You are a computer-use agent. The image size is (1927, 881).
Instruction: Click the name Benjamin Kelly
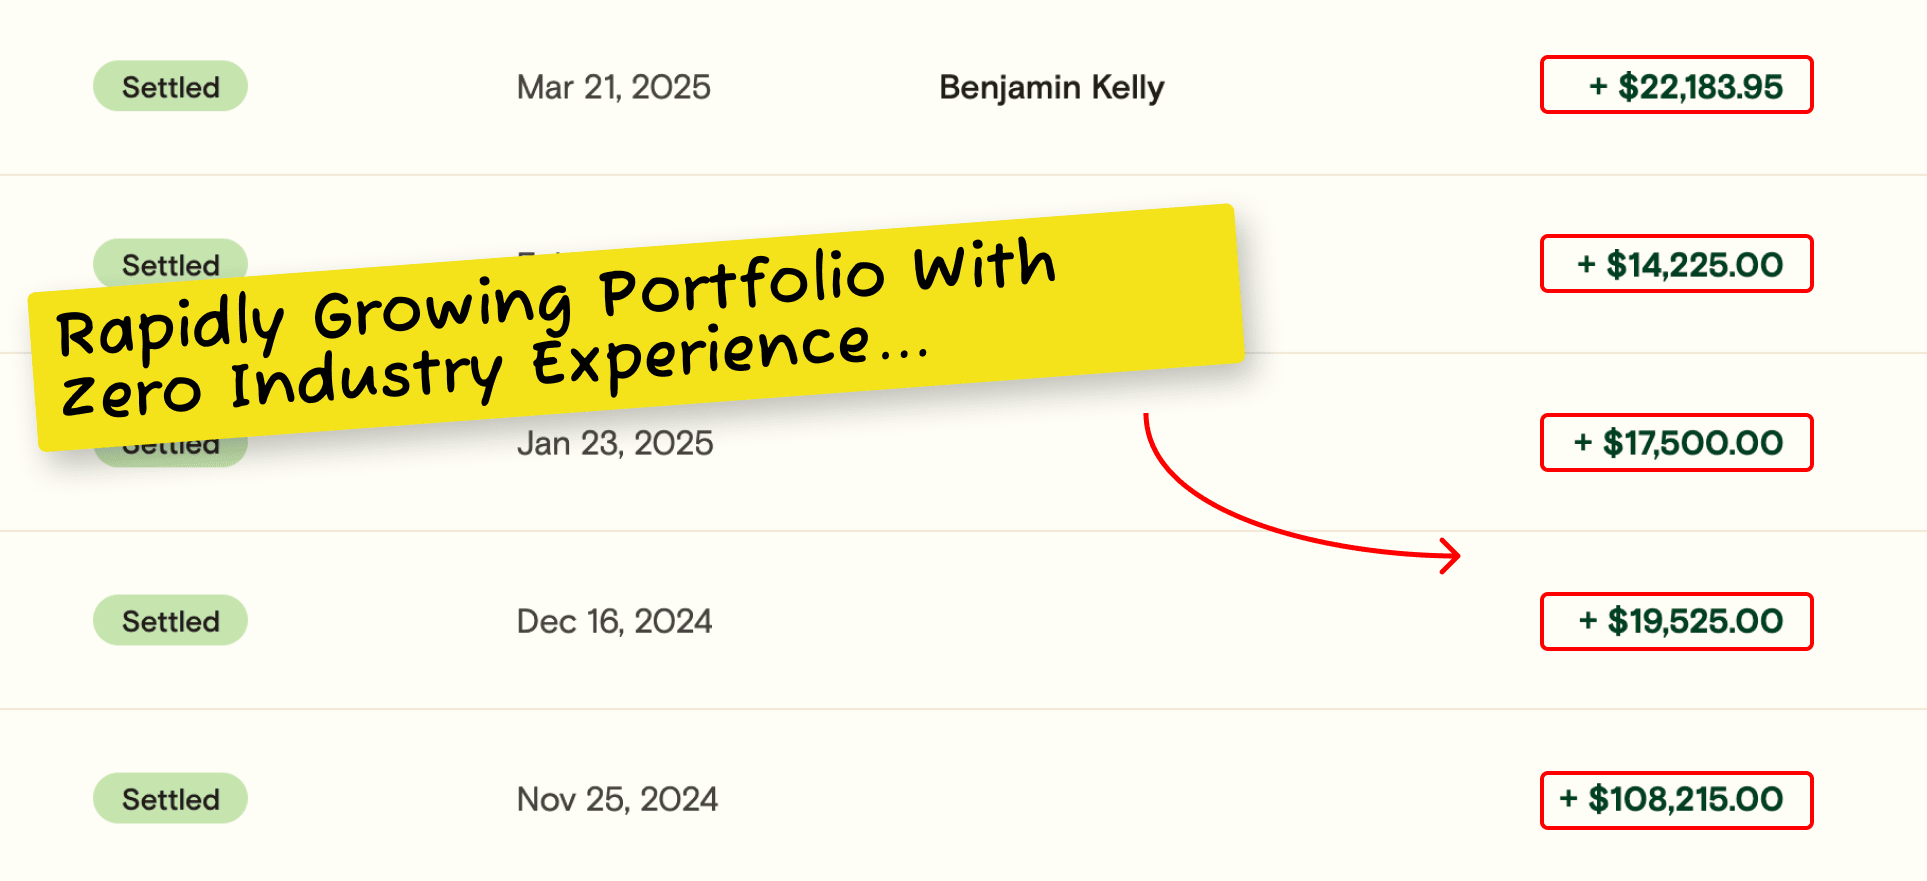tap(1051, 88)
